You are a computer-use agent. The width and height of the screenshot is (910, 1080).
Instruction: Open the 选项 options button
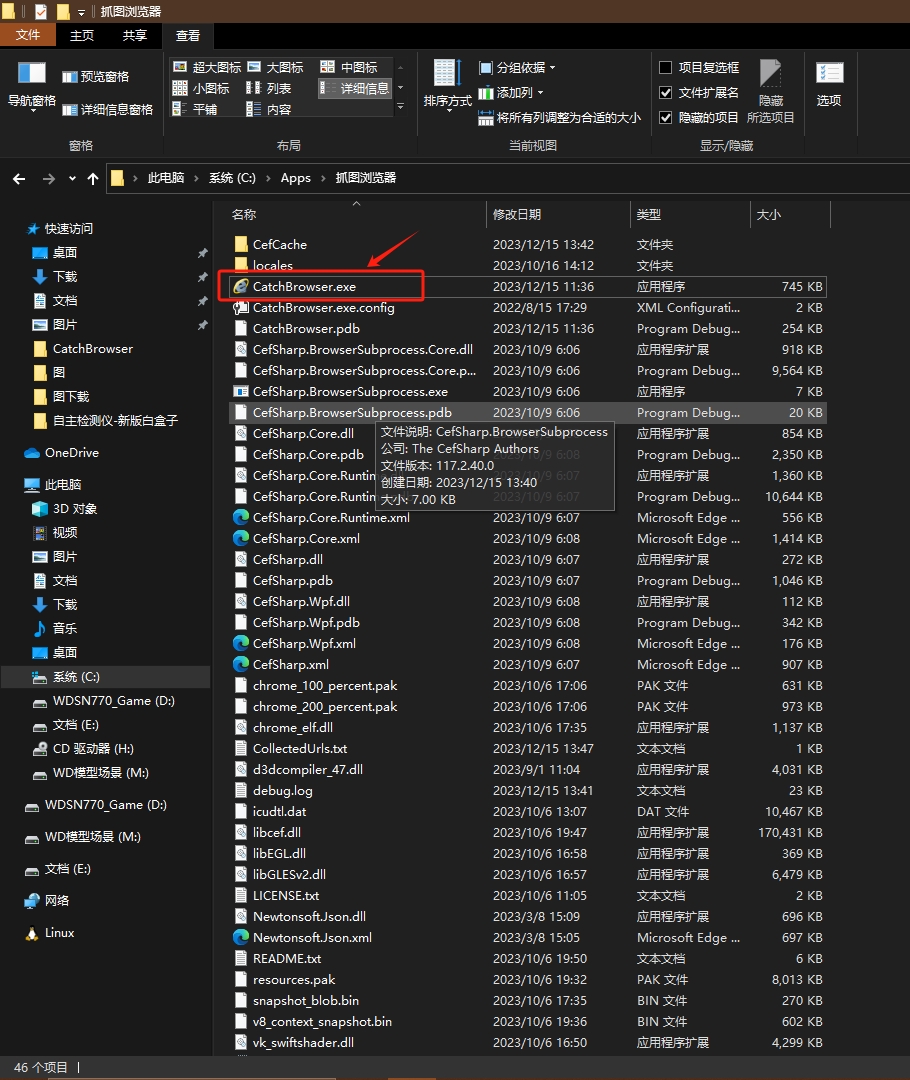pyautogui.click(x=829, y=84)
